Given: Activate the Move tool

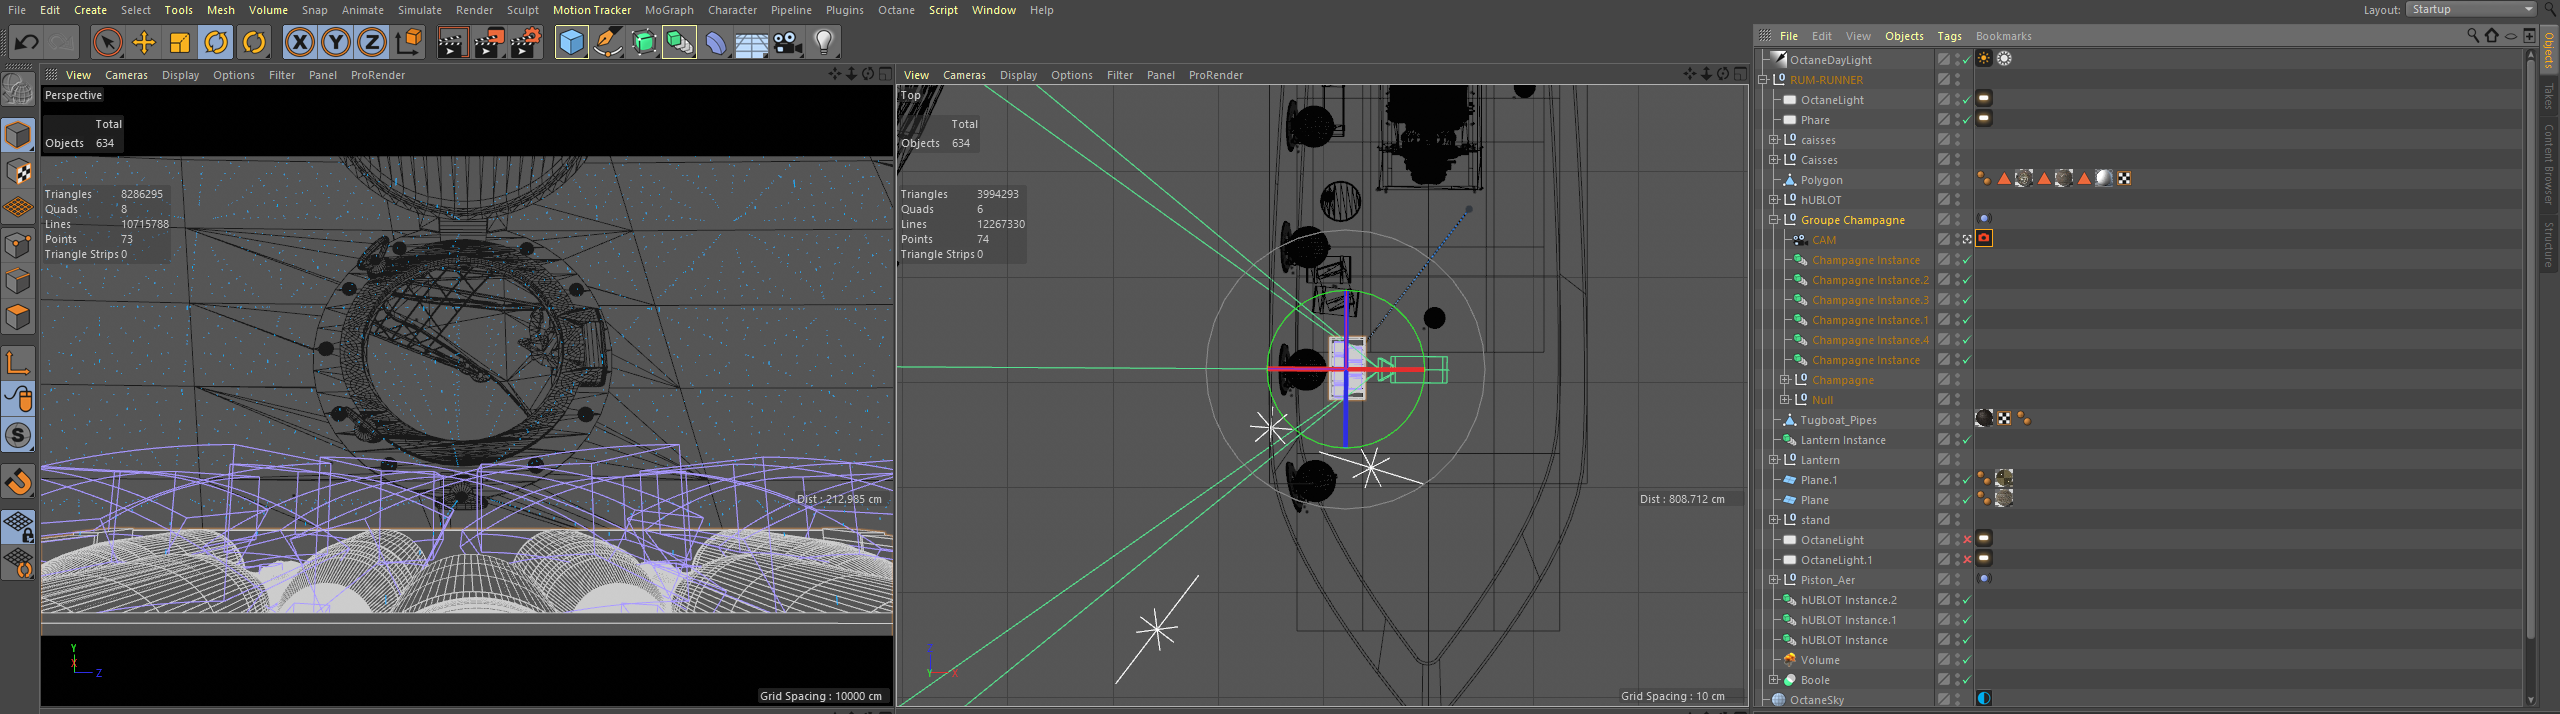Looking at the screenshot, I should (143, 42).
